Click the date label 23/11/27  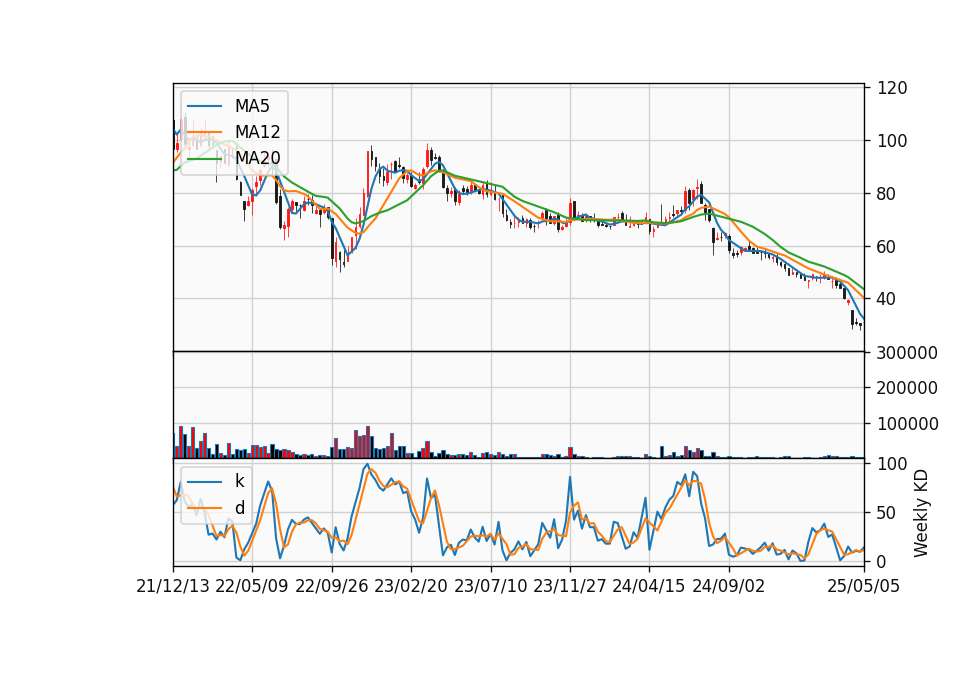pos(569,586)
